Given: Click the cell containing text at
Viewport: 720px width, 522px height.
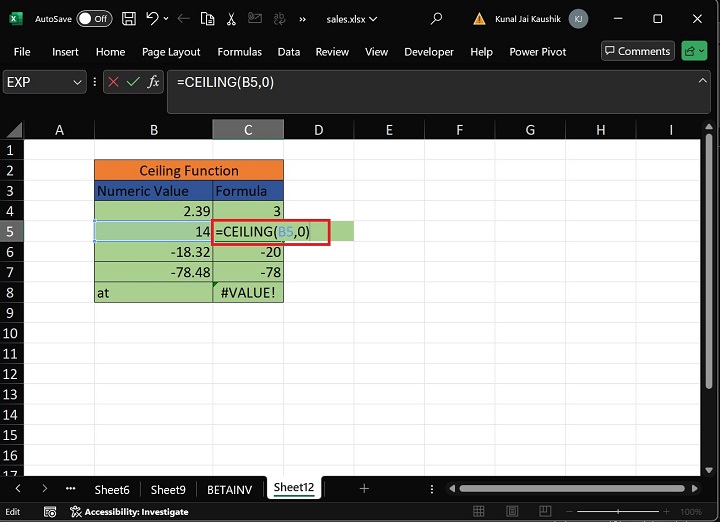Looking at the screenshot, I should tap(153, 292).
